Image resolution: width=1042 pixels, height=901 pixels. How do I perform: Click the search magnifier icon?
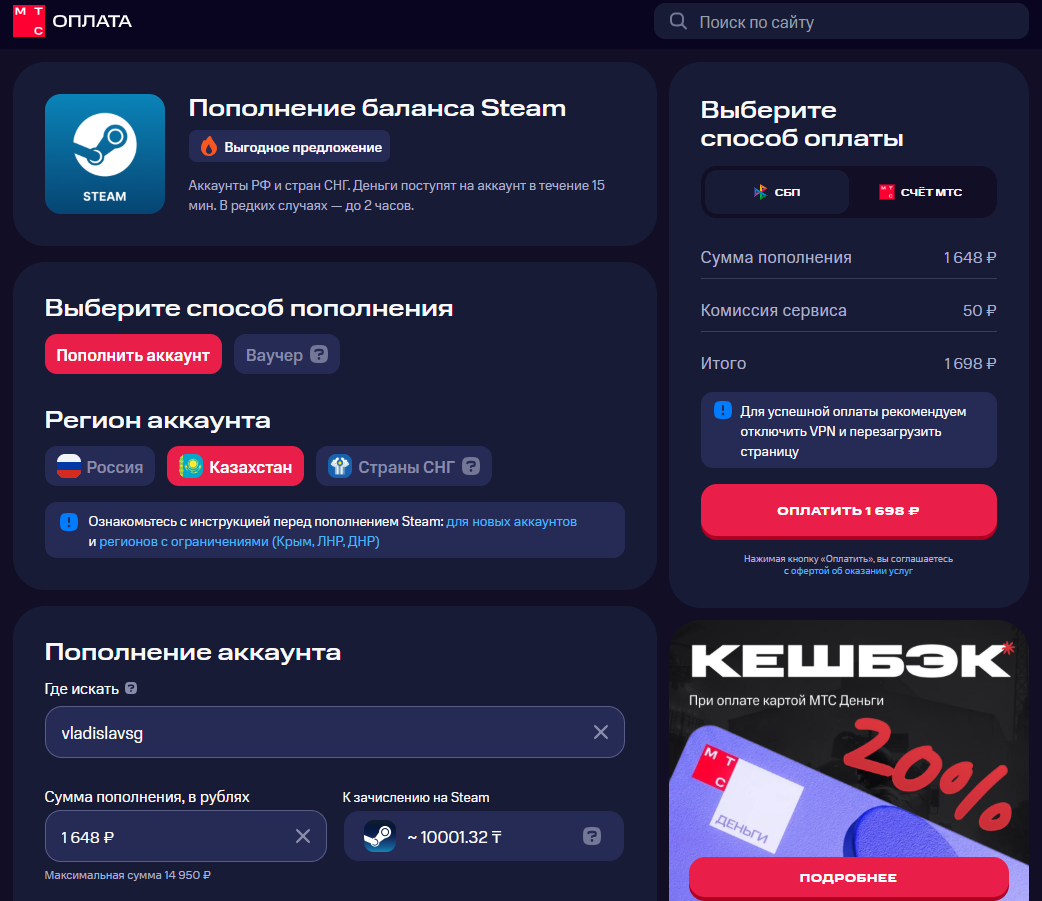click(678, 21)
